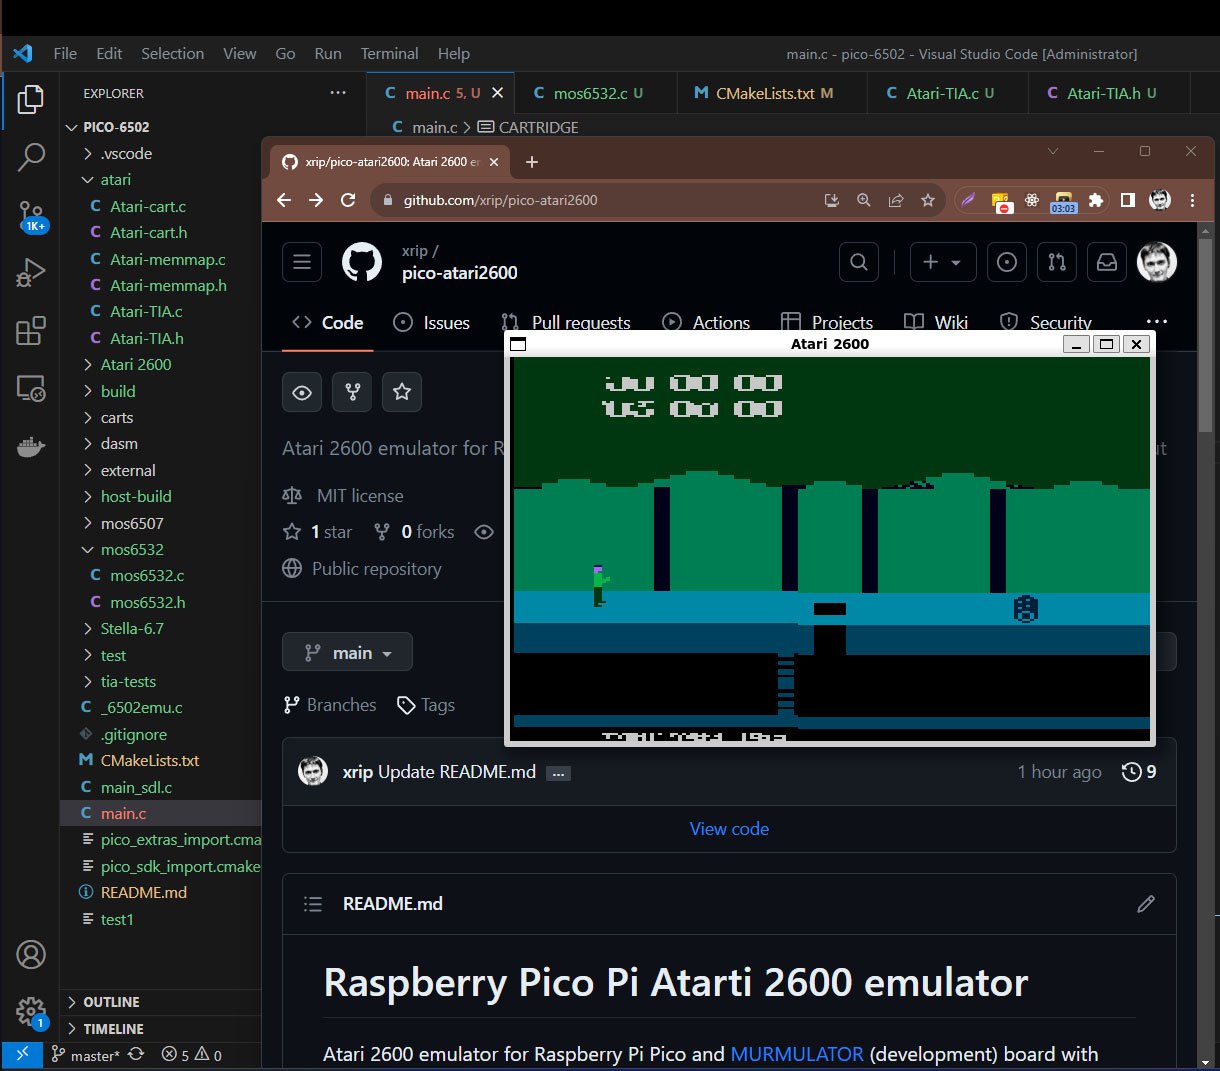Open GitHub pull requests icon in header

tap(1057, 262)
